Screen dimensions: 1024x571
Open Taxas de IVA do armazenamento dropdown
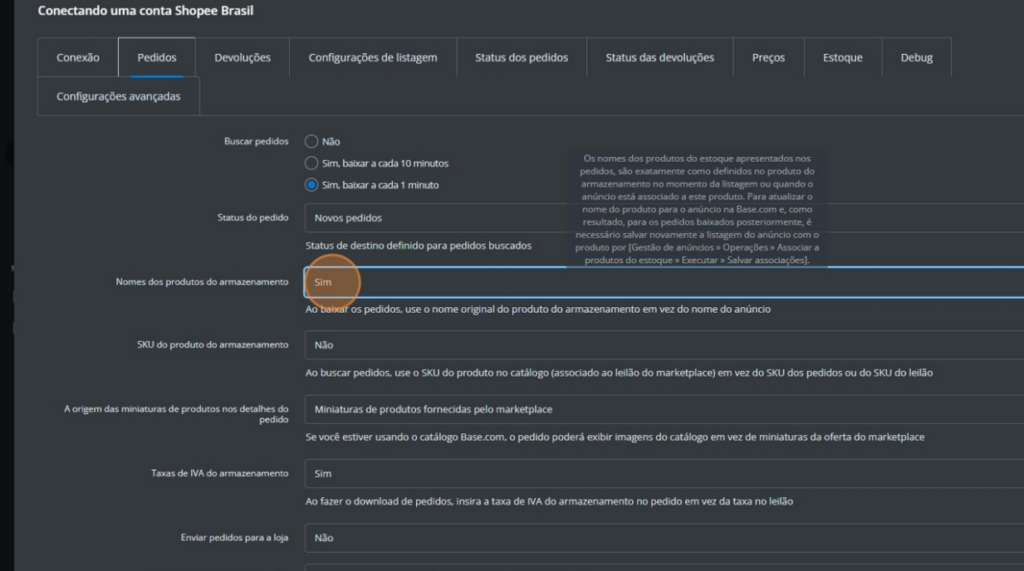tap(660, 473)
